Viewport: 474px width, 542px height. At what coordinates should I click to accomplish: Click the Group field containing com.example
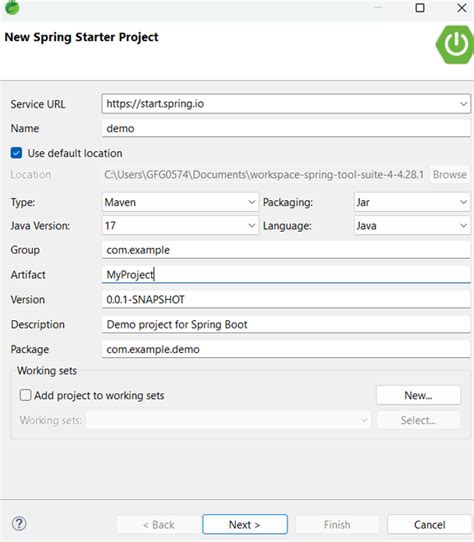(x=286, y=250)
